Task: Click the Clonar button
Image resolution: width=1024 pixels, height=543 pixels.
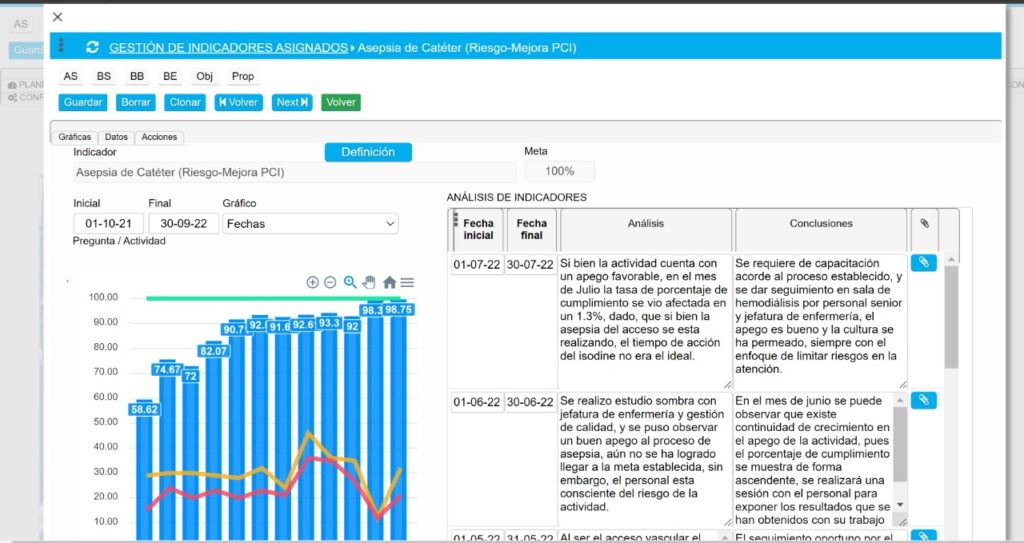Action: click(x=185, y=102)
